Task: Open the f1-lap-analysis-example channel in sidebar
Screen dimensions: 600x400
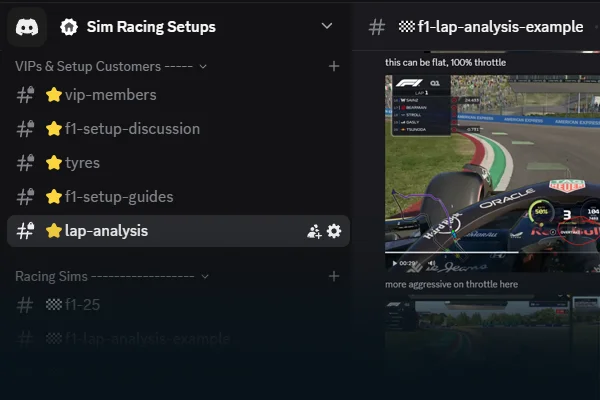Action: click(178, 339)
